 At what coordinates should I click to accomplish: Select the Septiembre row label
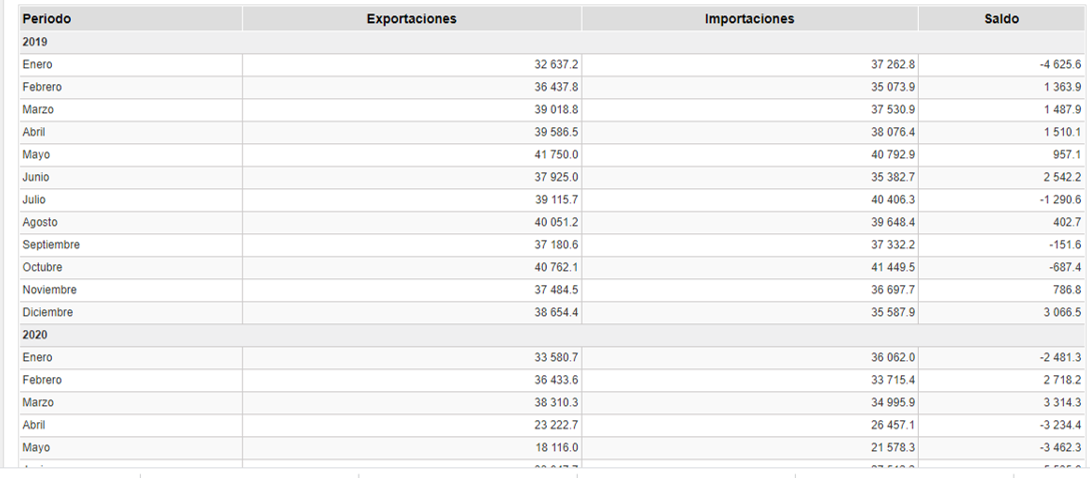[x=51, y=245]
